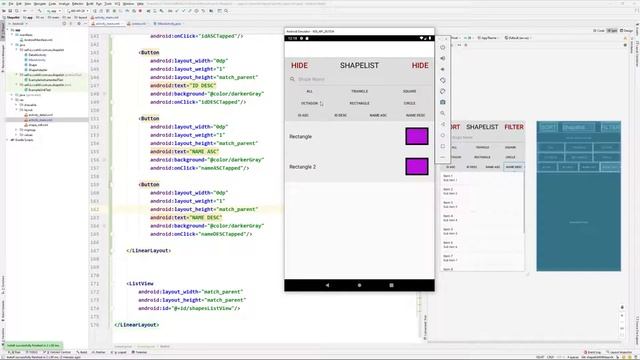Tap the CIRCLE filter button in emulator
Screen dimensions: 640x360
pyautogui.click(x=409, y=103)
